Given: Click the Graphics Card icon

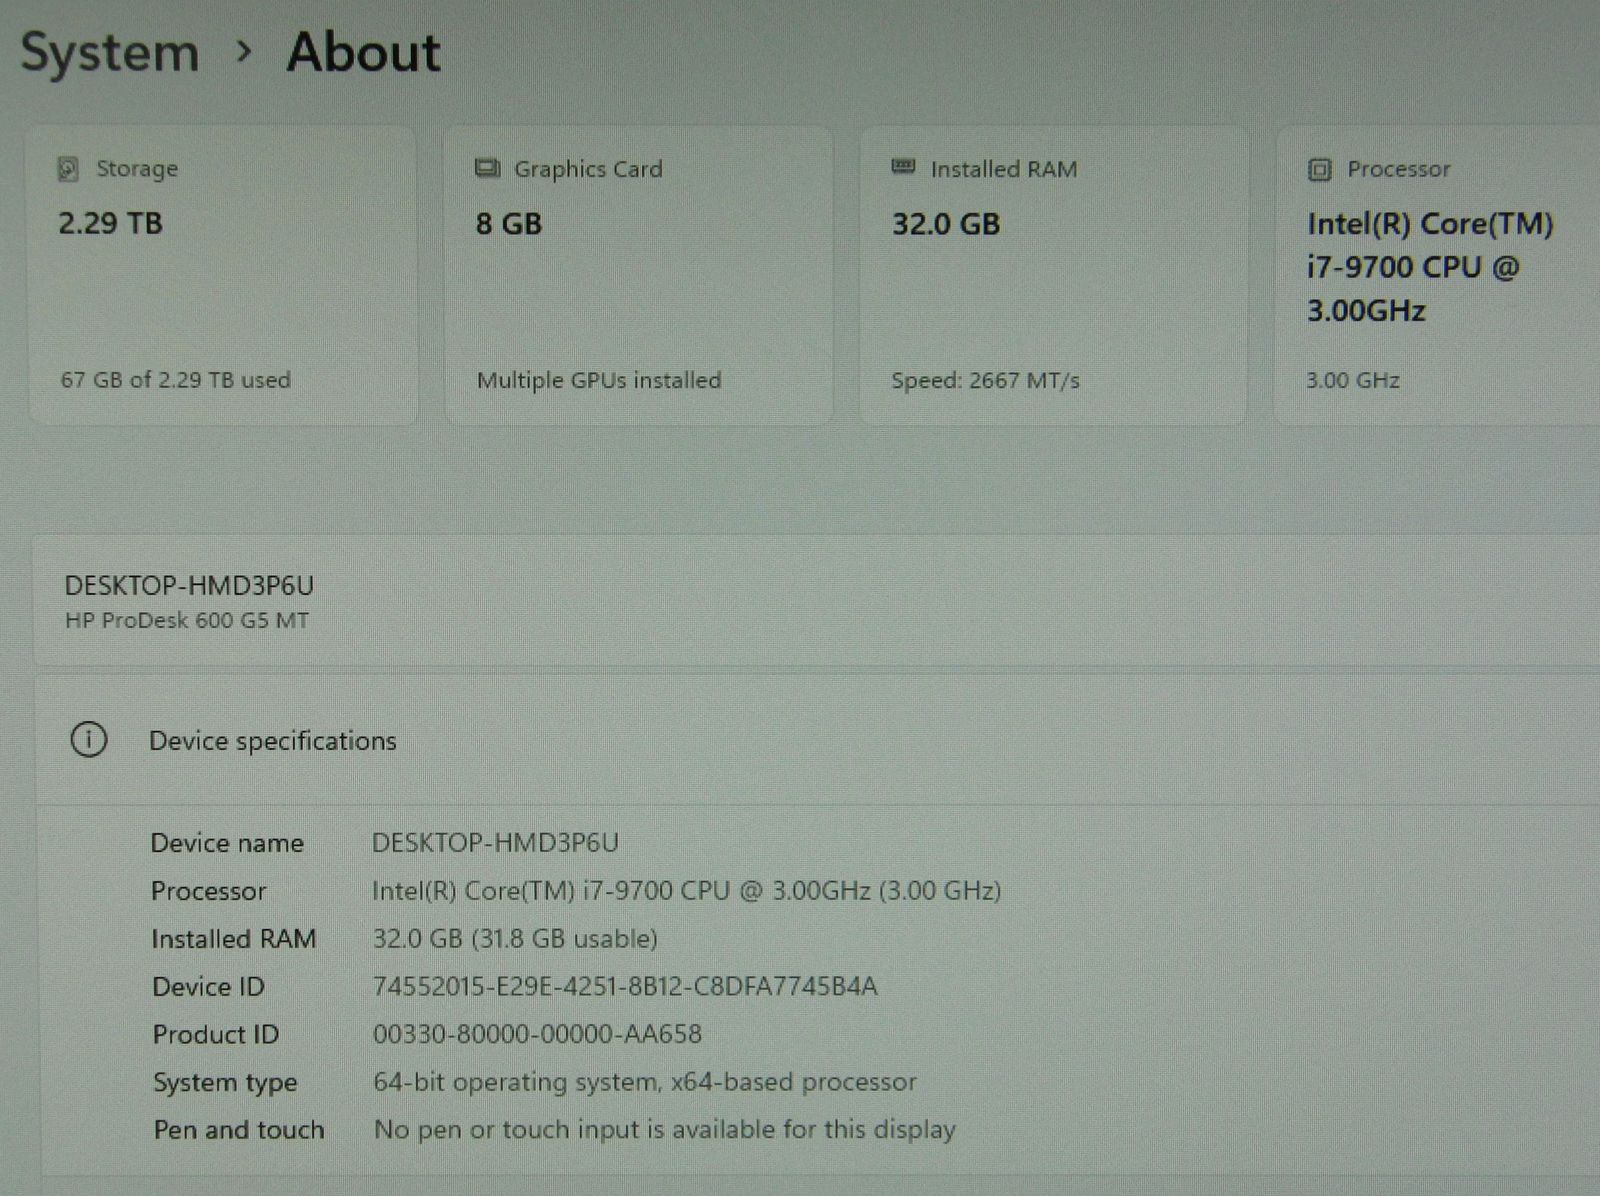Looking at the screenshot, I should (x=487, y=168).
